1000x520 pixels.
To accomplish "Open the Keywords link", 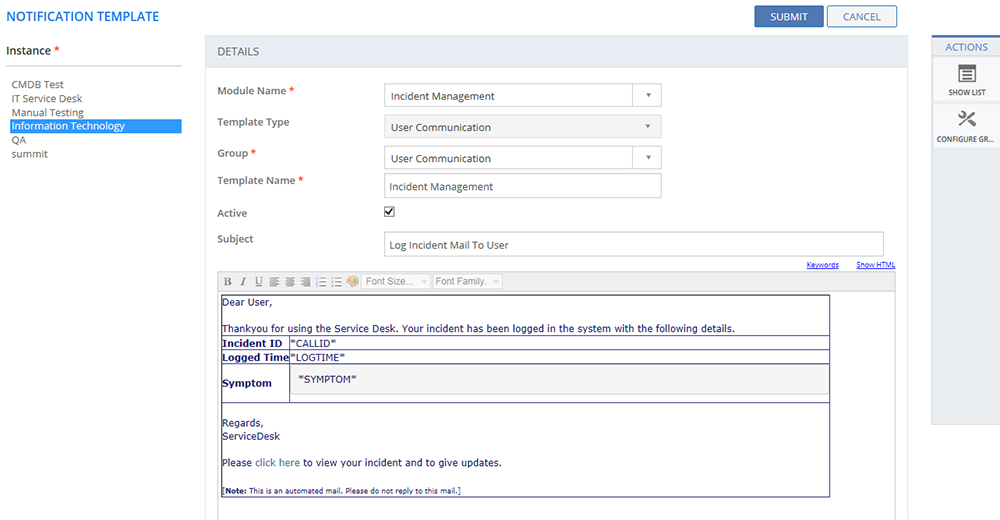I will click(x=822, y=265).
